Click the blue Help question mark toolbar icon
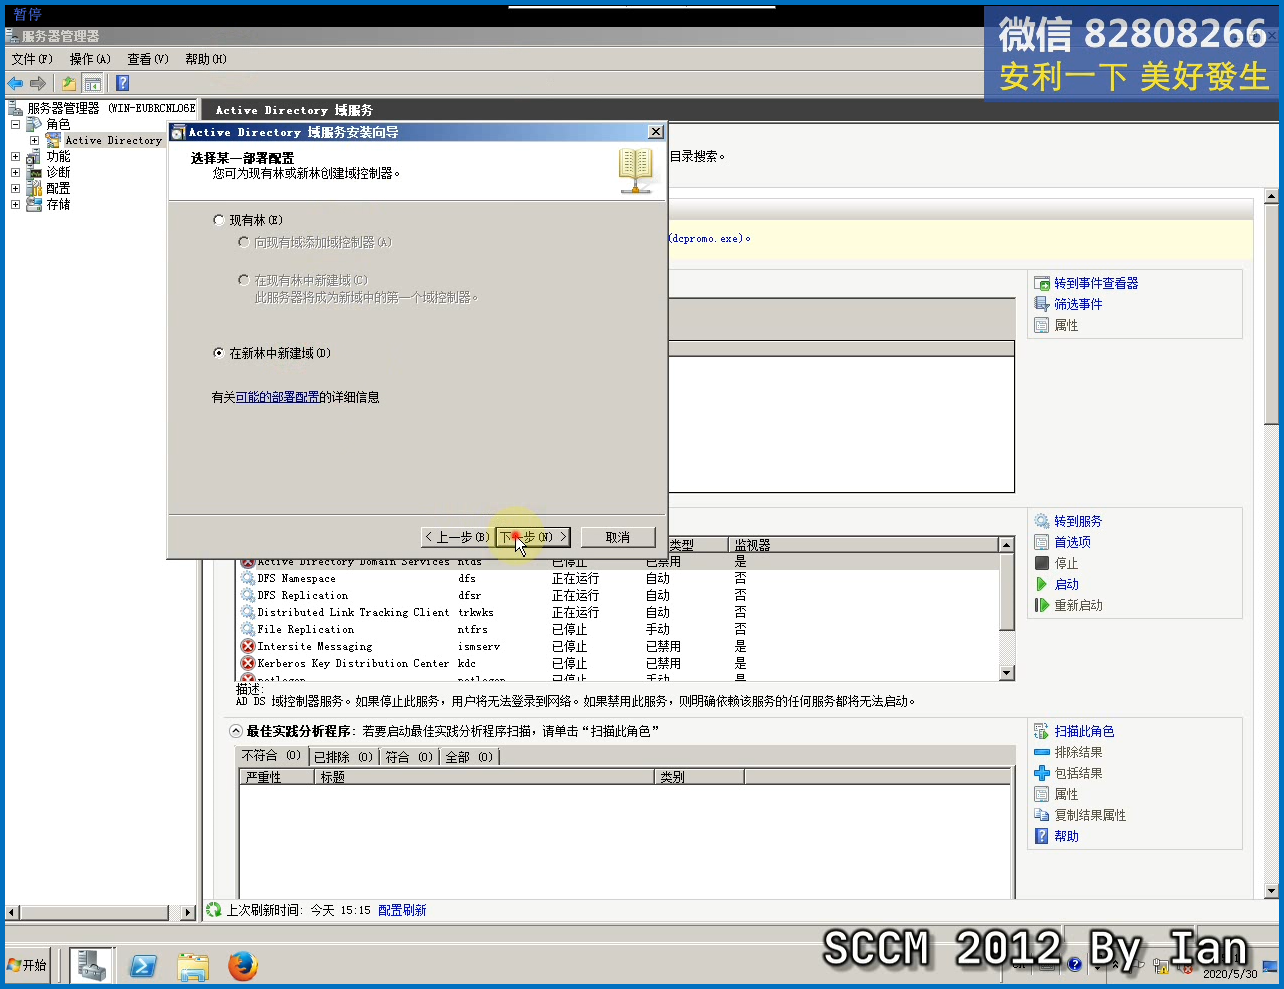The width and height of the screenshot is (1284, 989). [x=123, y=83]
